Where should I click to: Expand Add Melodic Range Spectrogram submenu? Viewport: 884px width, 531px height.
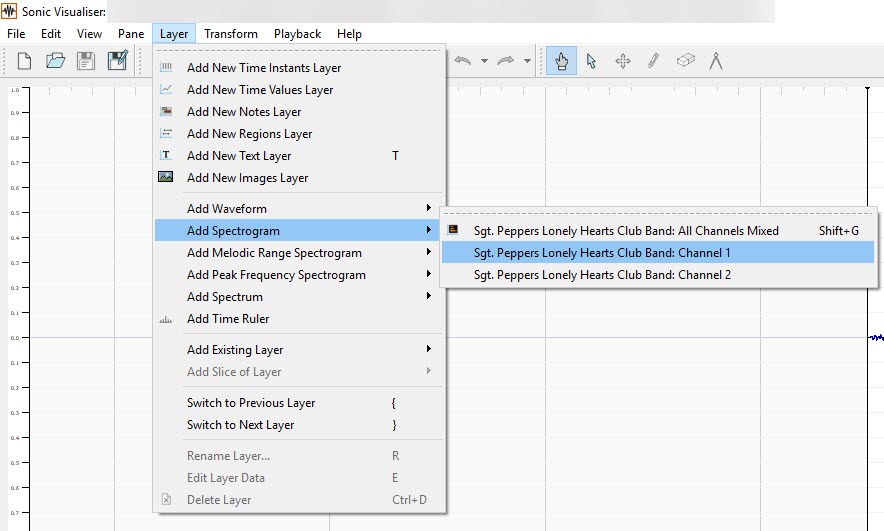tap(298, 253)
